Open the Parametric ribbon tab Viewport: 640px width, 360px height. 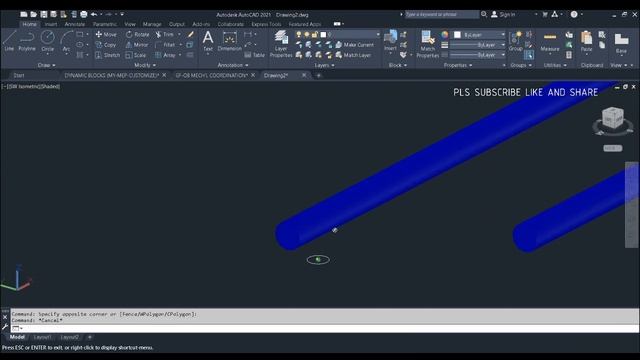pyautogui.click(x=104, y=24)
